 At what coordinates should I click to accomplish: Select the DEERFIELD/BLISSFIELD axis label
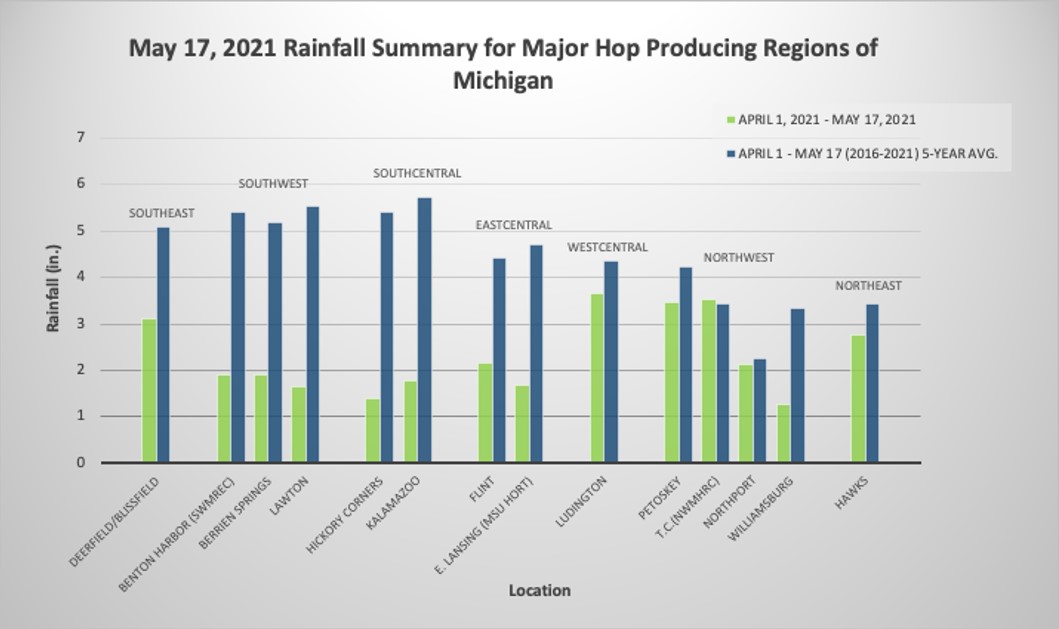[x=114, y=522]
